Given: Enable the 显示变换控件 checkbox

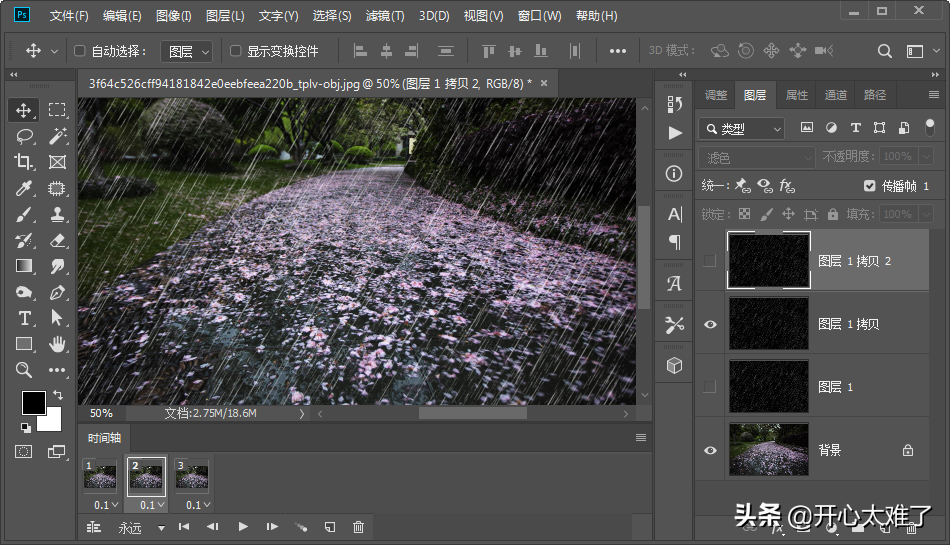Looking at the screenshot, I should click(x=236, y=51).
